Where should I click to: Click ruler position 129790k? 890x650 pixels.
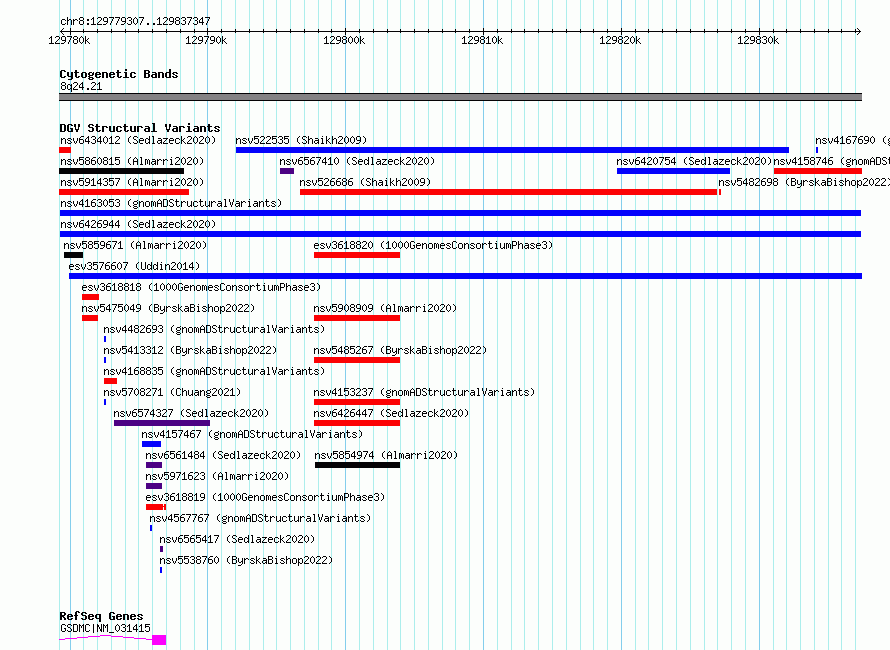coord(207,40)
